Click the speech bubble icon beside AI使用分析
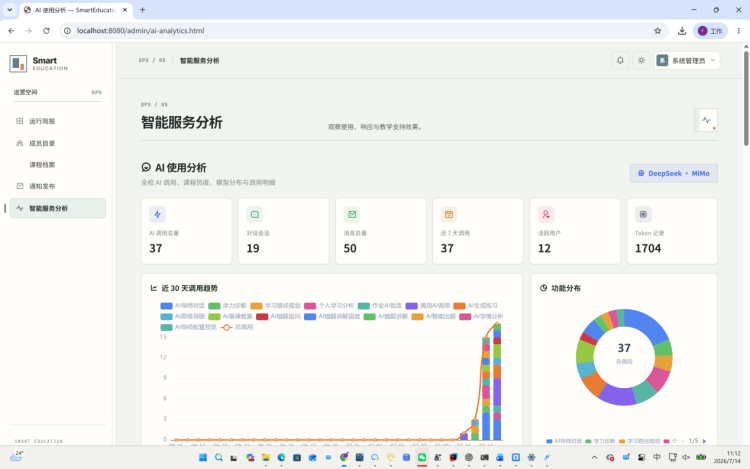 (146, 167)
